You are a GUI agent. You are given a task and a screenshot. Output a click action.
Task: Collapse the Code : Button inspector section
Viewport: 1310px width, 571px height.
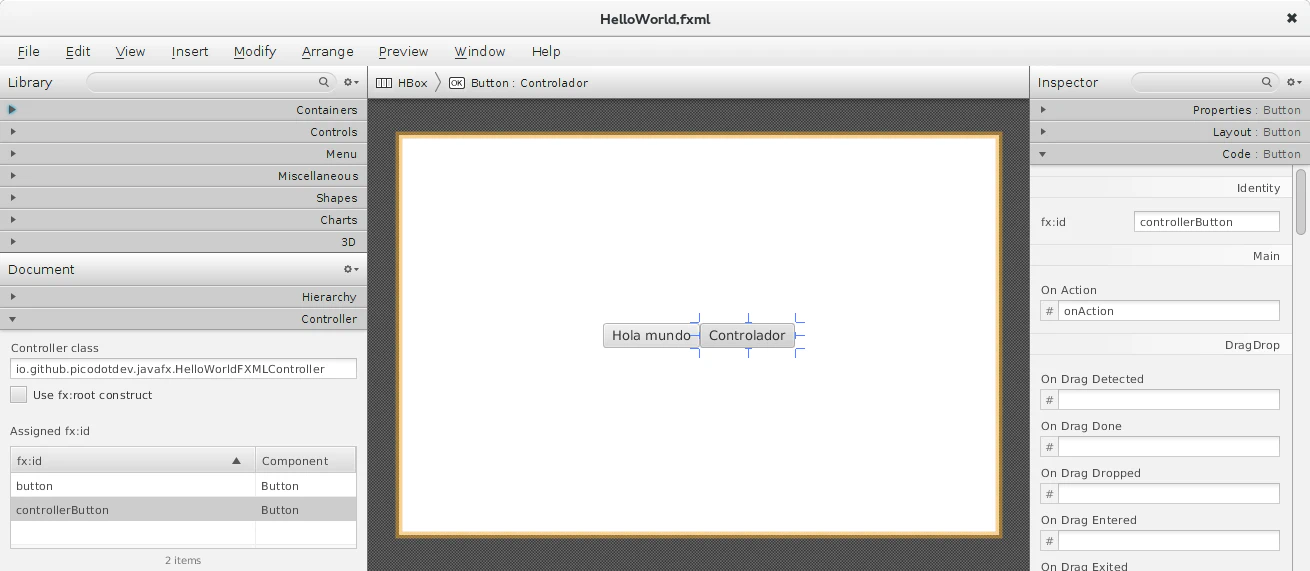coord(1043,154)
